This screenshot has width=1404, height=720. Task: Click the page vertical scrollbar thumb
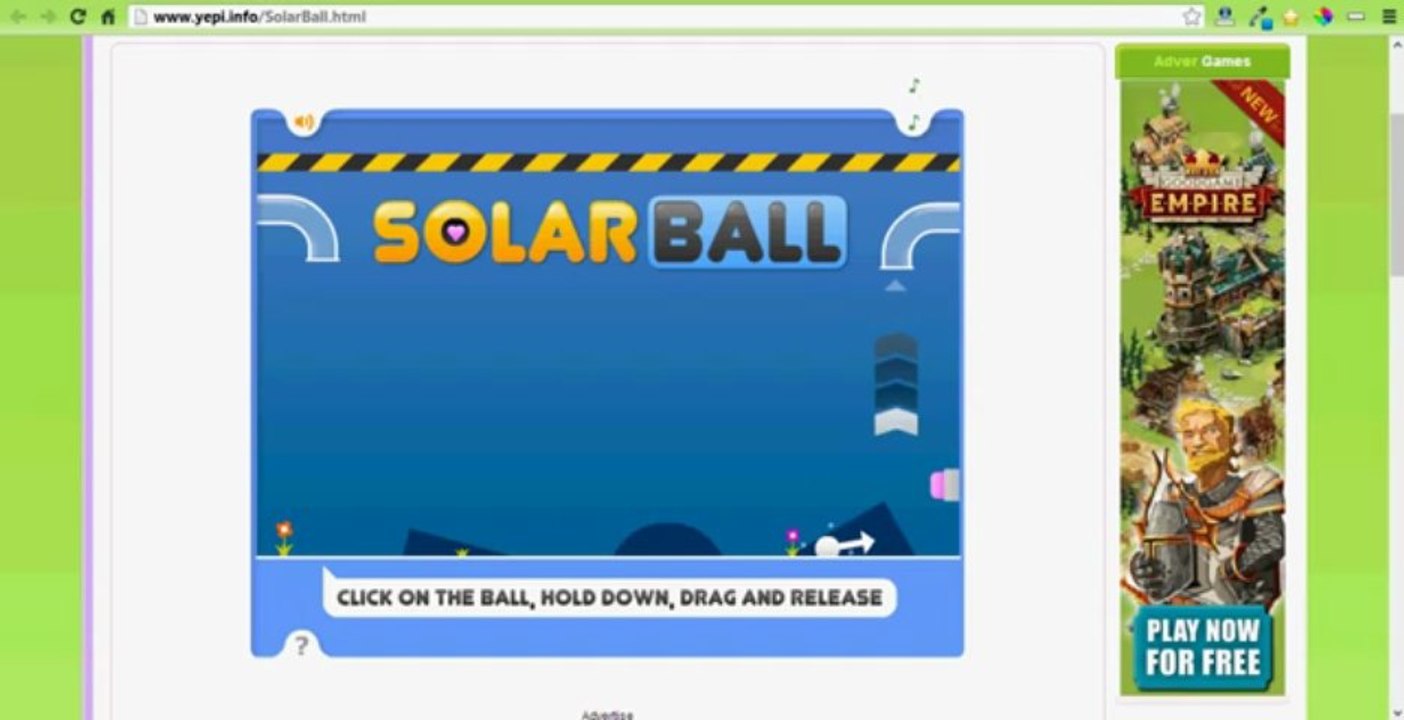tap(1396, 193)
